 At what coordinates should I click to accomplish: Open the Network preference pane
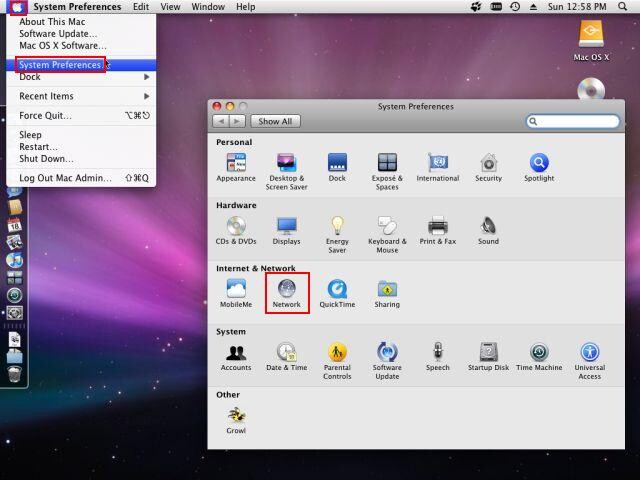coord(287,293)
